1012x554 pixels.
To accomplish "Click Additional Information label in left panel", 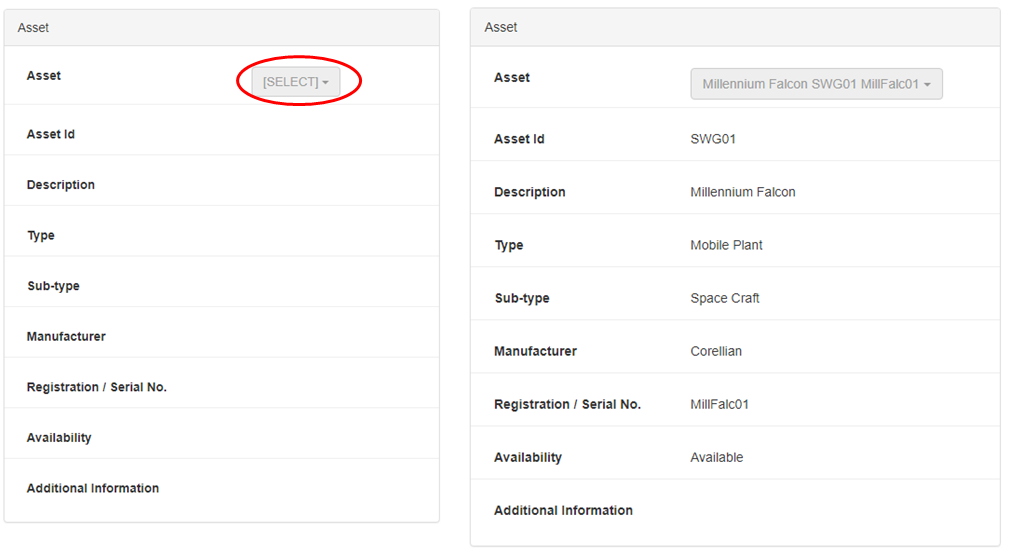I will click(93, 488).
